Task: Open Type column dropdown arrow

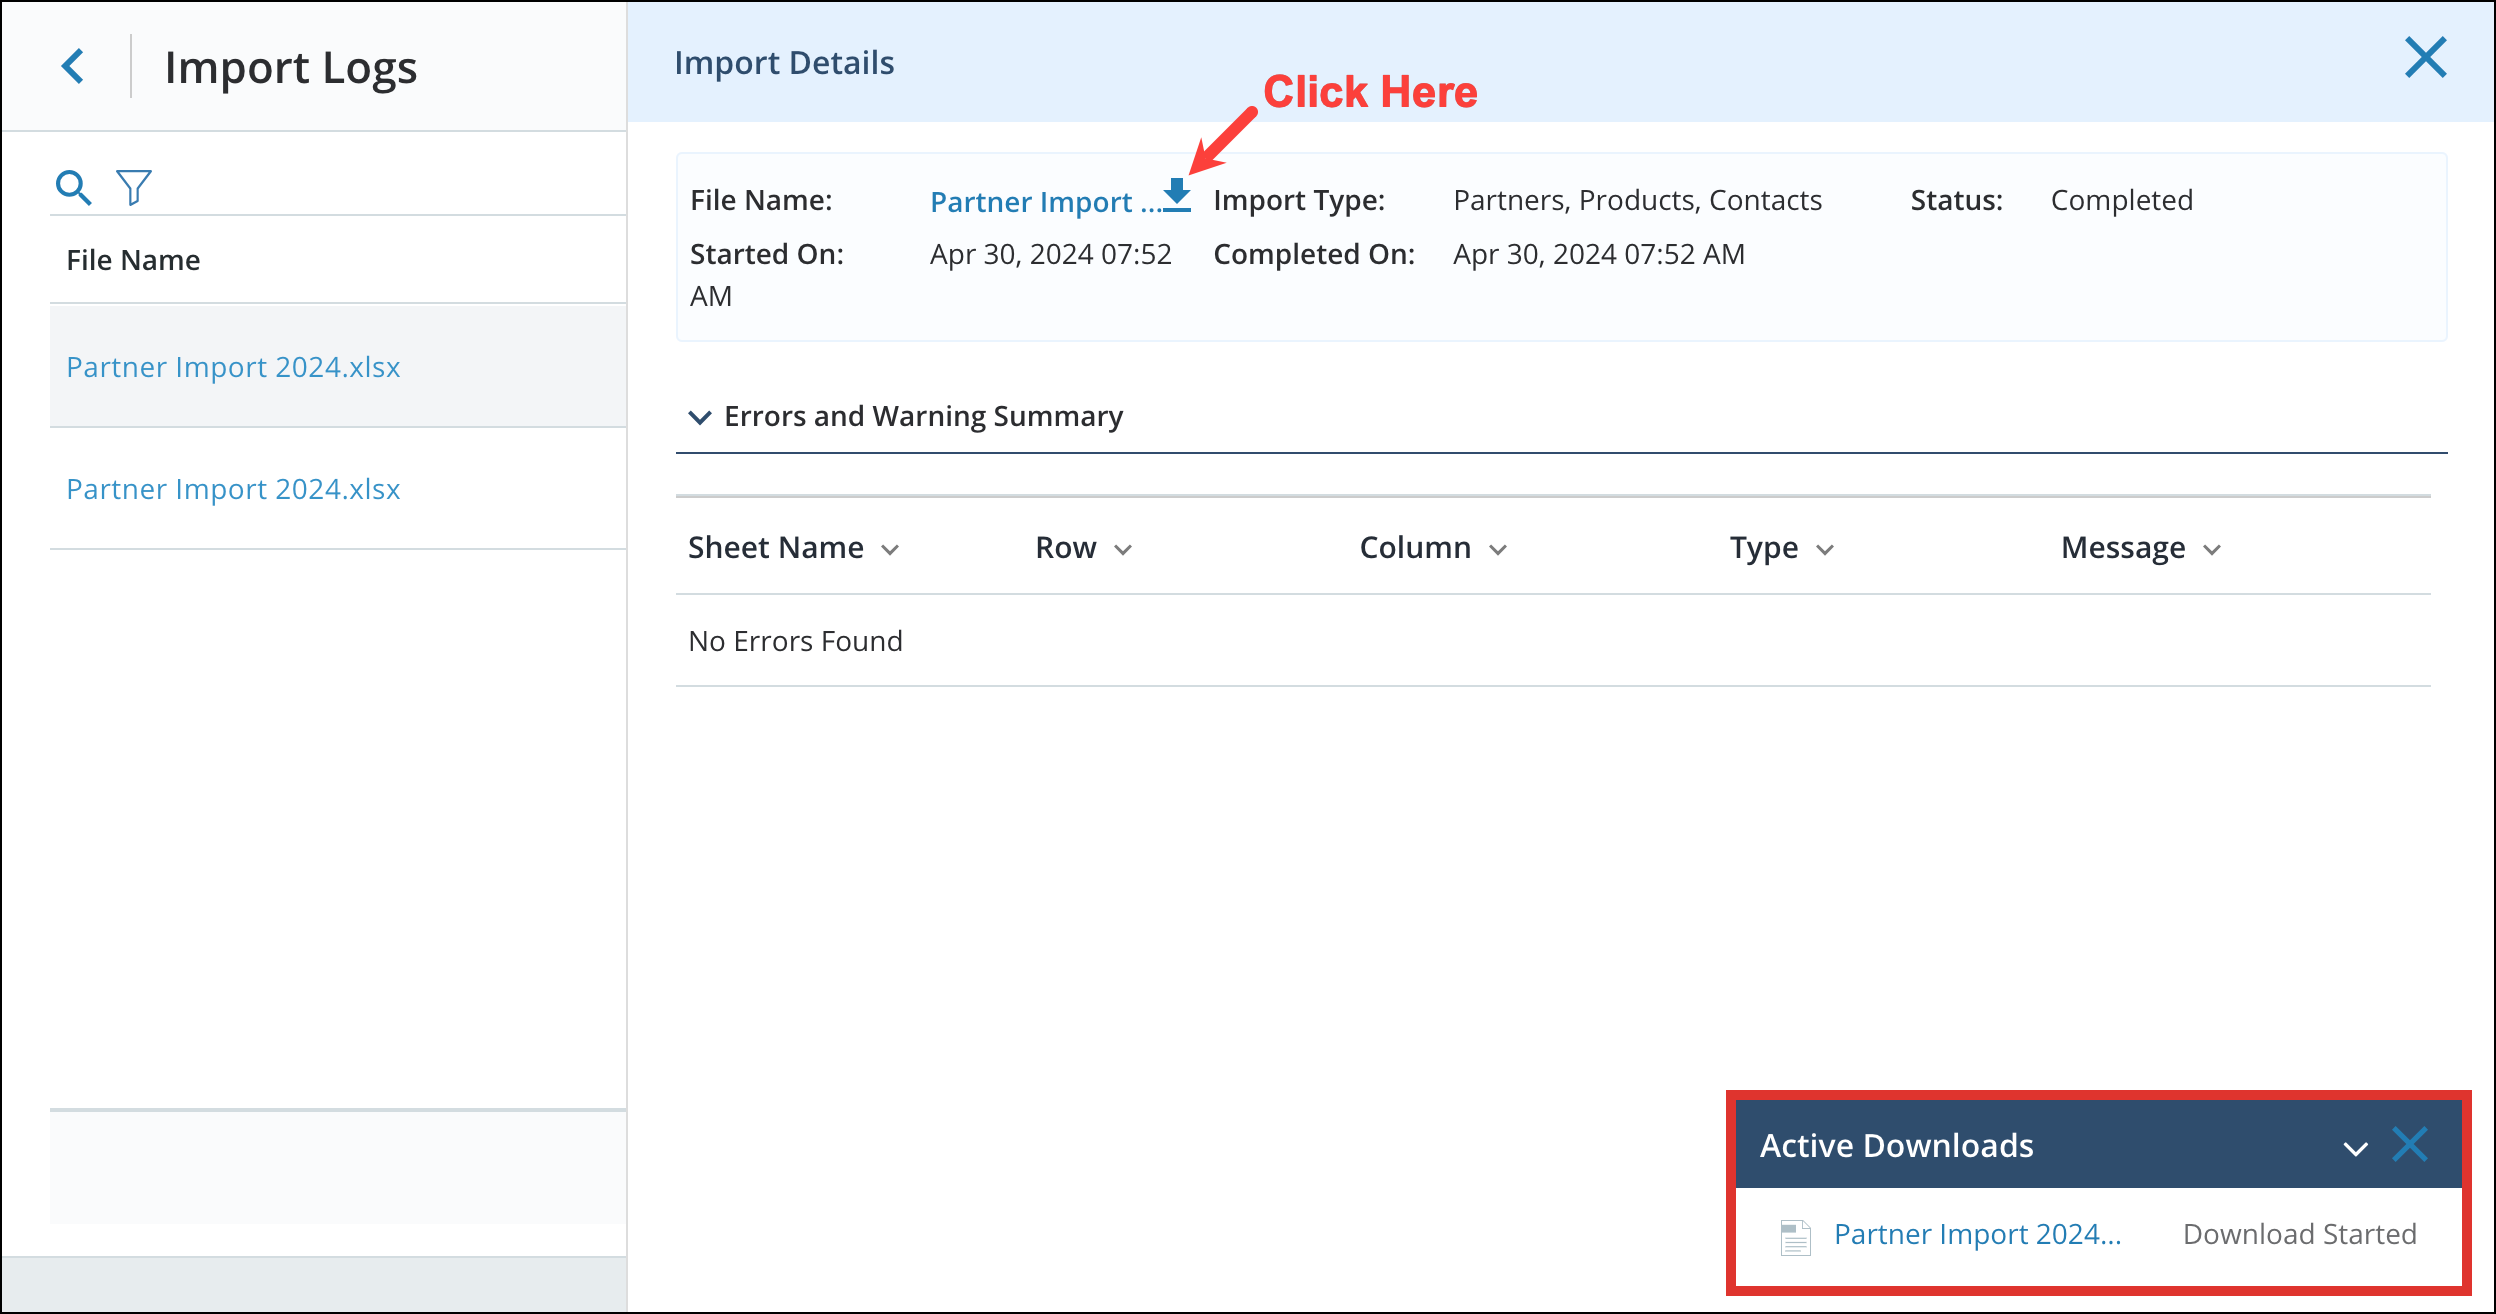Action: [x=1825, y=550]
